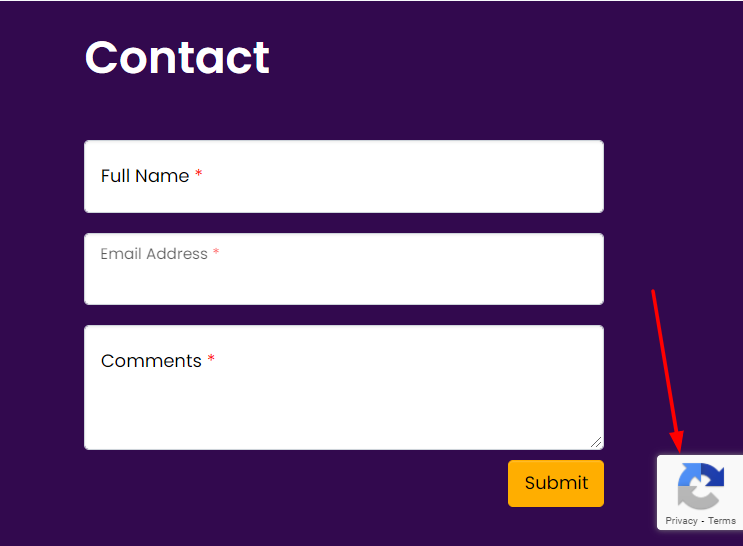Click the red asterisk beside Full Name
Image resolution: width=743 pixels, height=546 pixels.
click(199, 173)
